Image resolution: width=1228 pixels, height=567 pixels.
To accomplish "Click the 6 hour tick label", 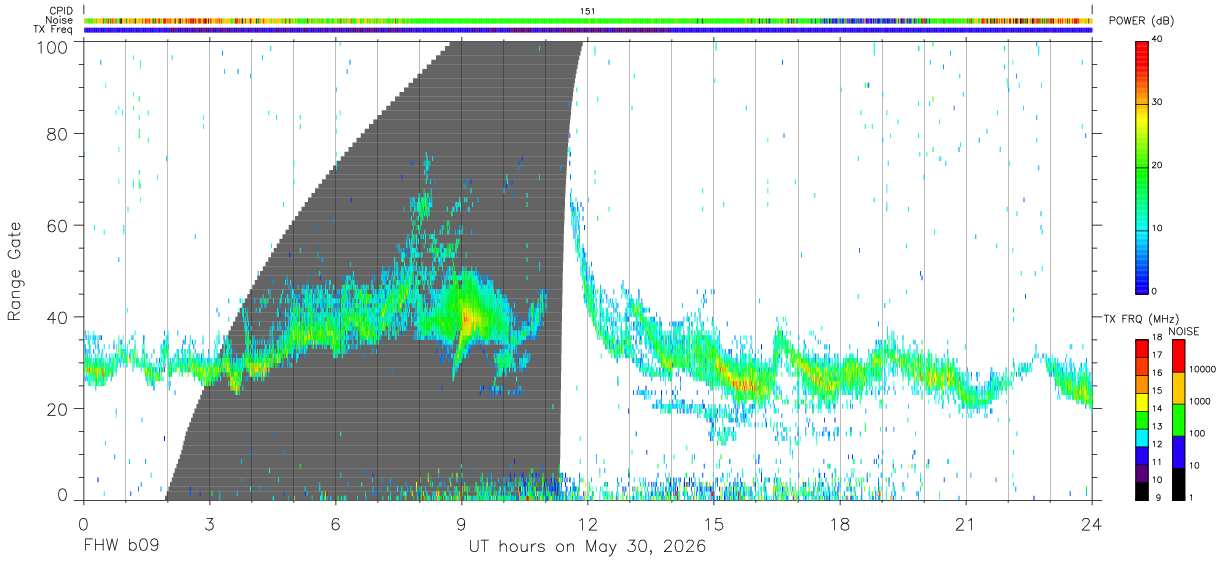I will tap(335, 523).
